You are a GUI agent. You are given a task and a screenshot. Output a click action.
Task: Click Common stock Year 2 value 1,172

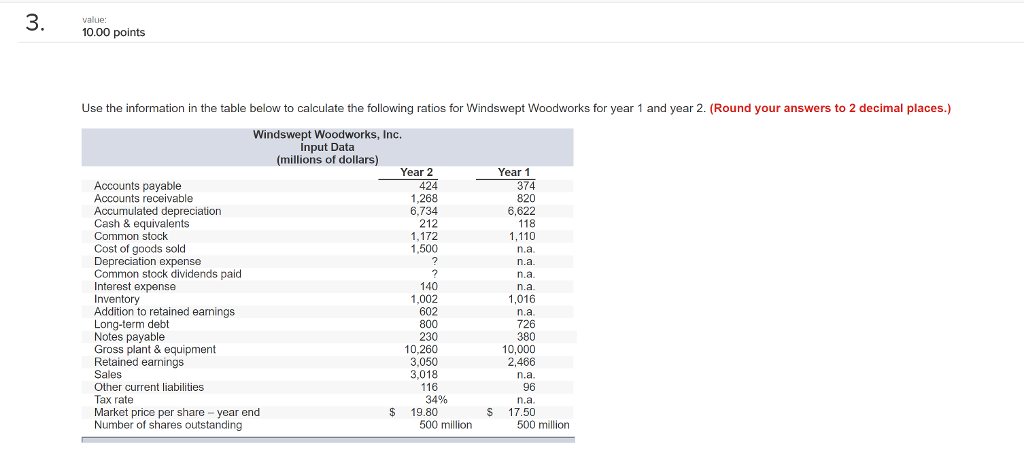coord(424,236)
